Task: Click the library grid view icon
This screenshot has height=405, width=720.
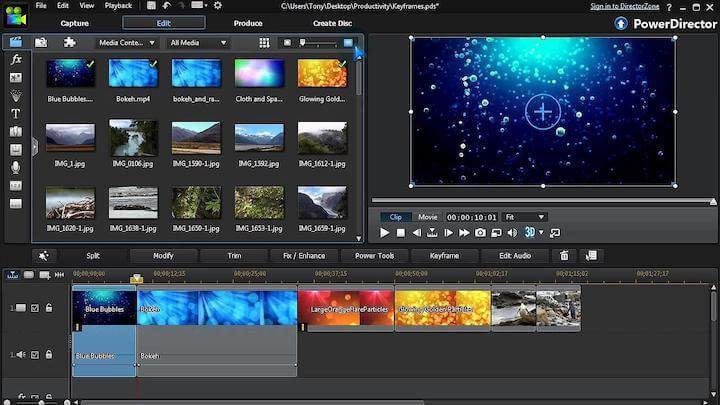Action: point(264,43)
